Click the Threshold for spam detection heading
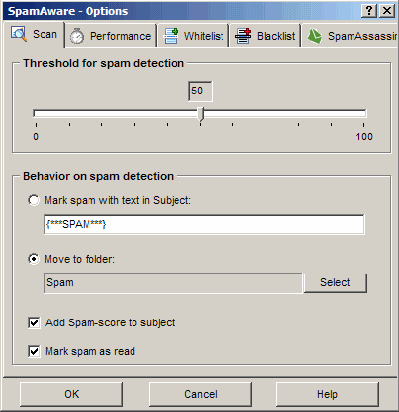The image size is (399, 412). point(103,63)
